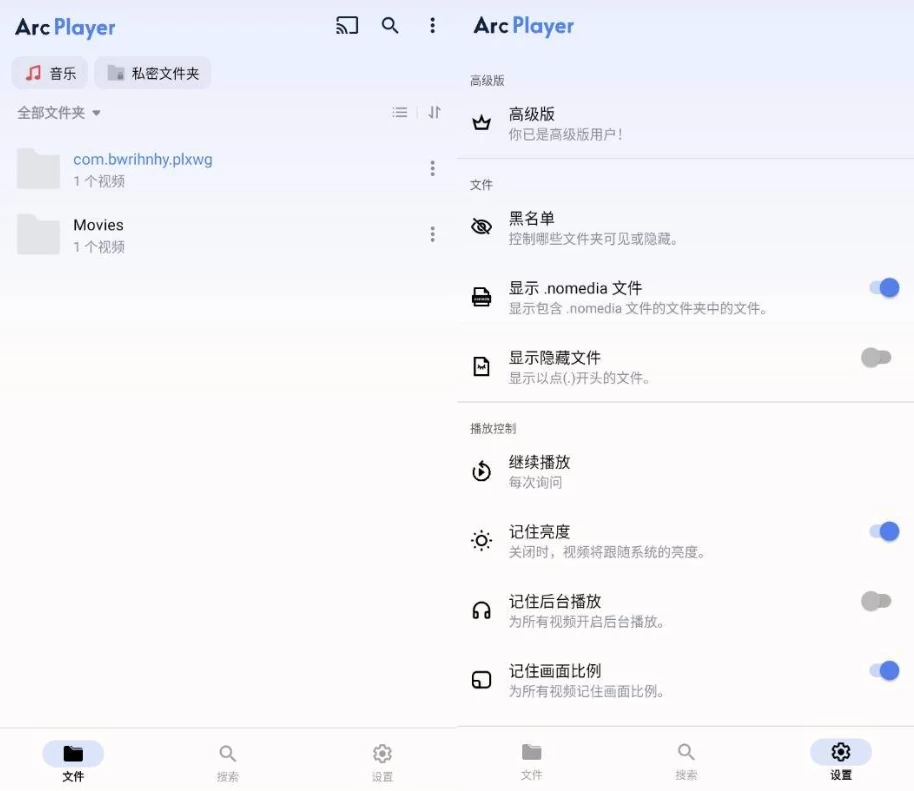914x791 pixels.
Task: Select 设置 tab in left bottom bar
Action: pos(382,762)
